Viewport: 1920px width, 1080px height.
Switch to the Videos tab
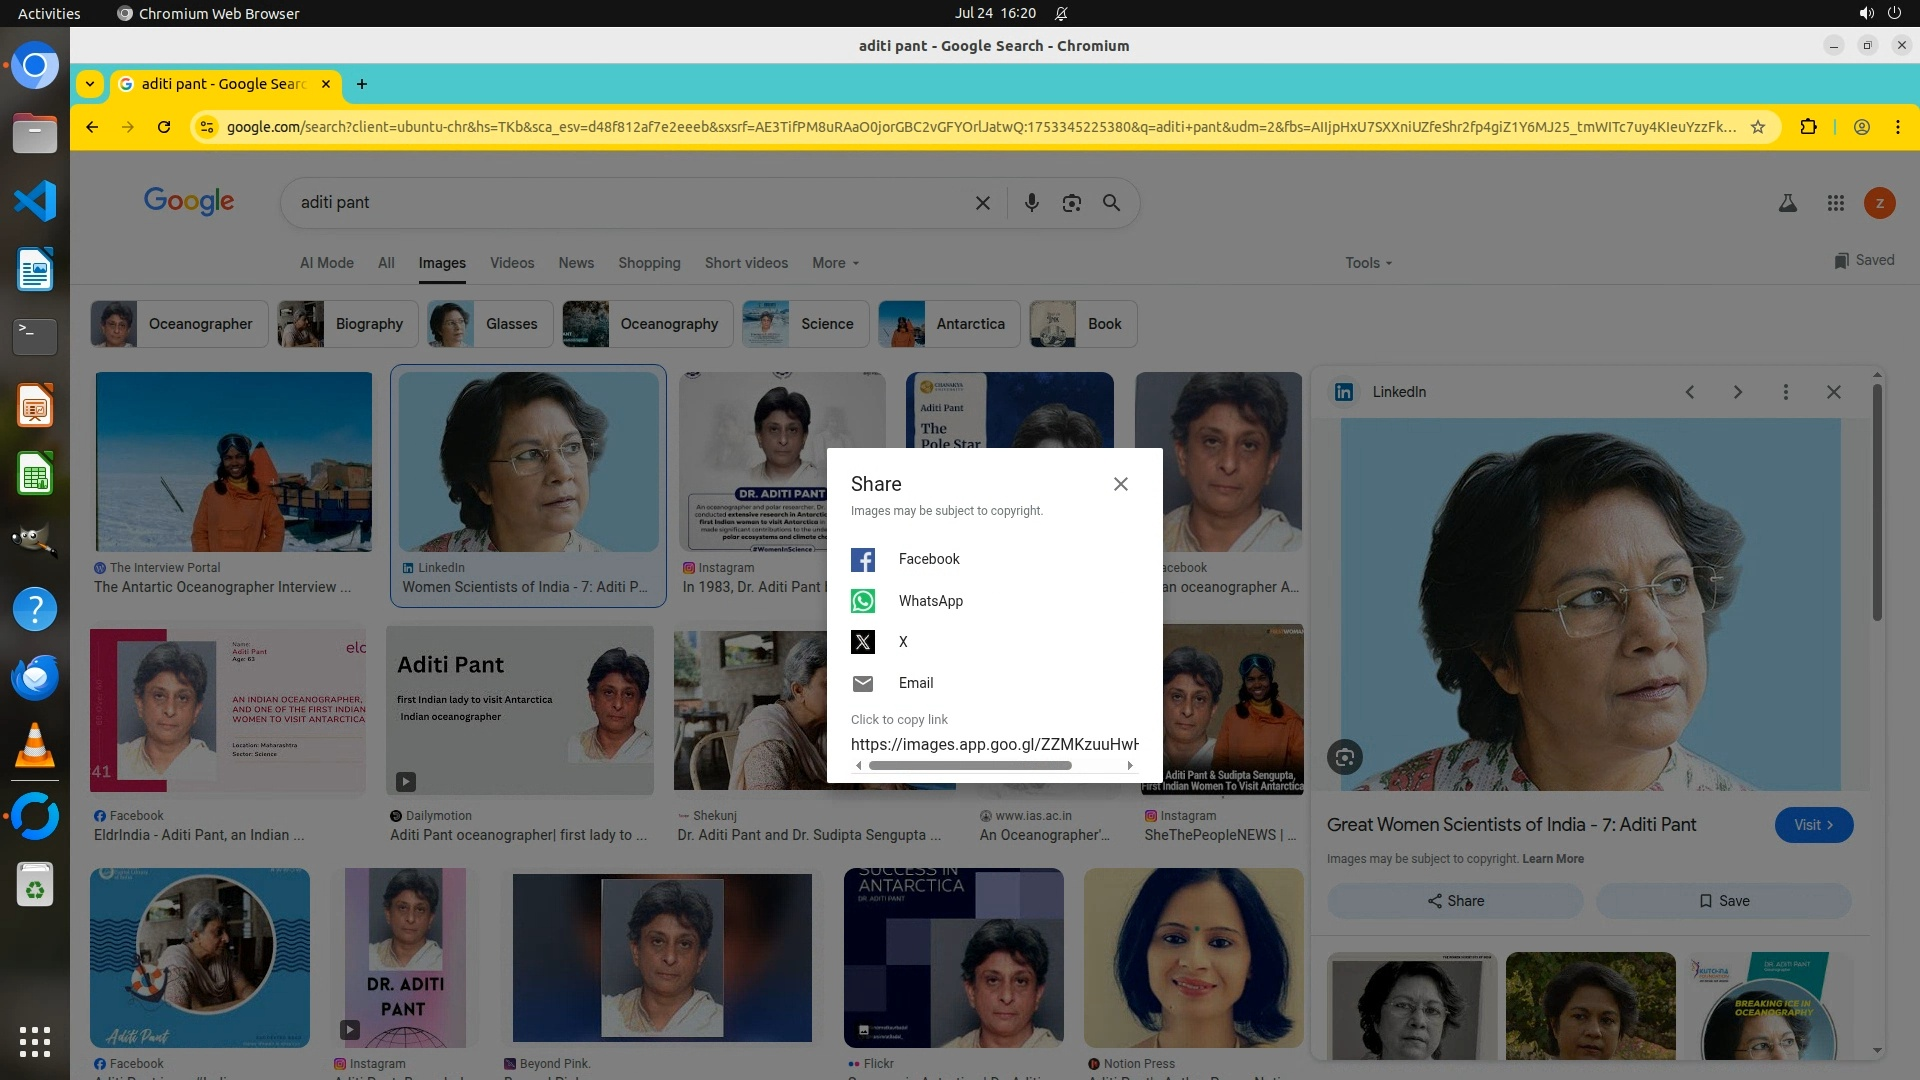(x=511, y=263)
